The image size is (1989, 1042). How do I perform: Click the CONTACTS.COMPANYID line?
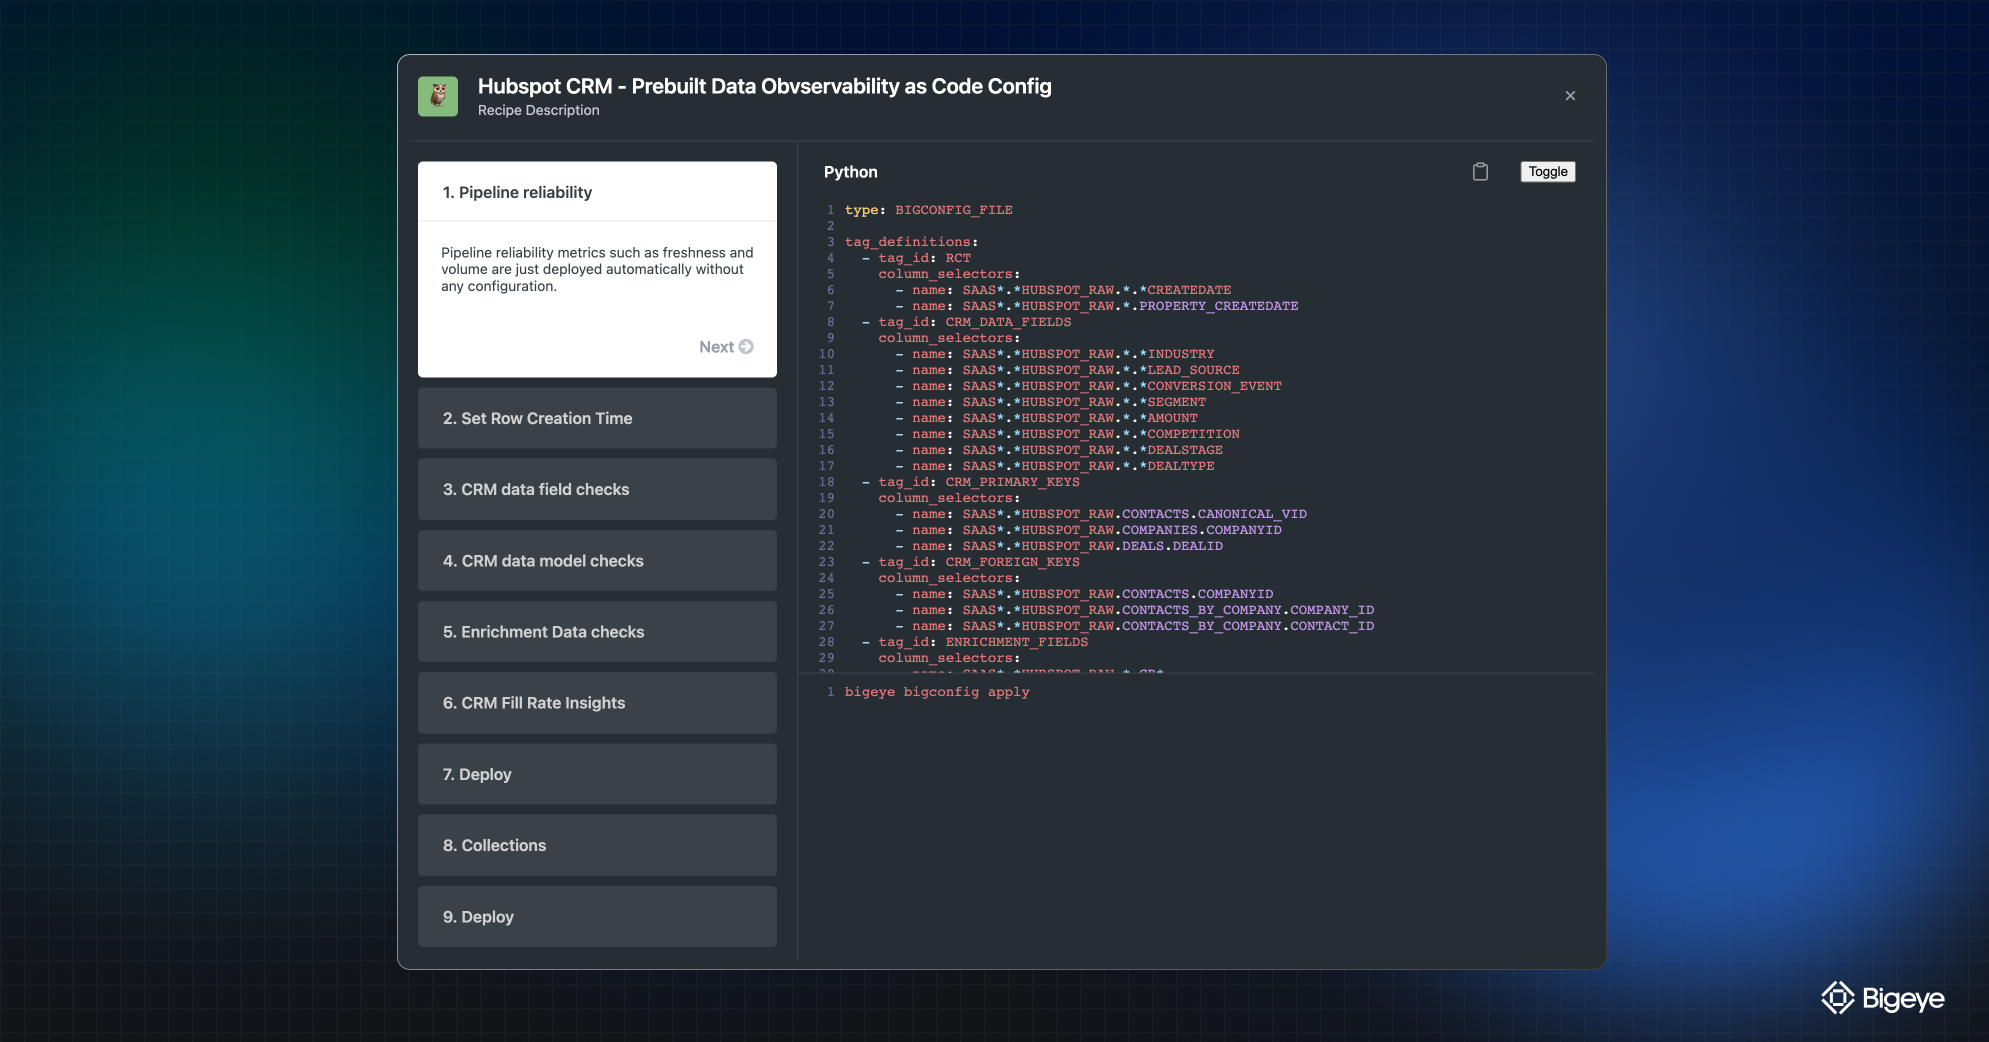click(x=1084, y=594)
